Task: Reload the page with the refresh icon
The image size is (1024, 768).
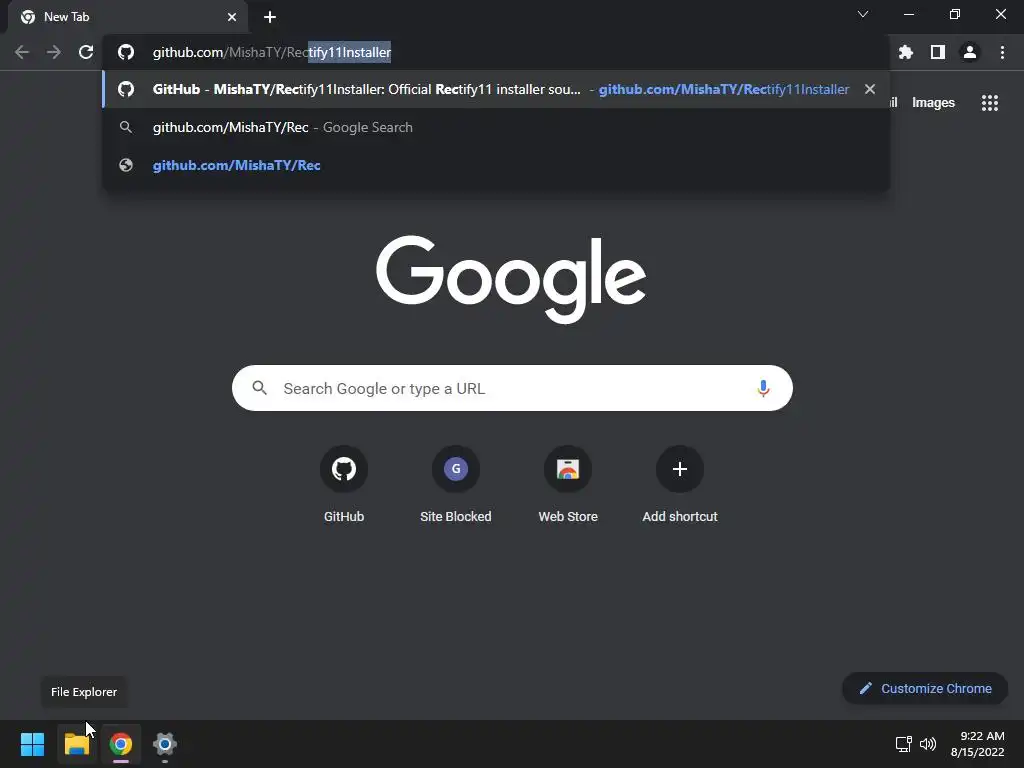Action: click(86, 52)
